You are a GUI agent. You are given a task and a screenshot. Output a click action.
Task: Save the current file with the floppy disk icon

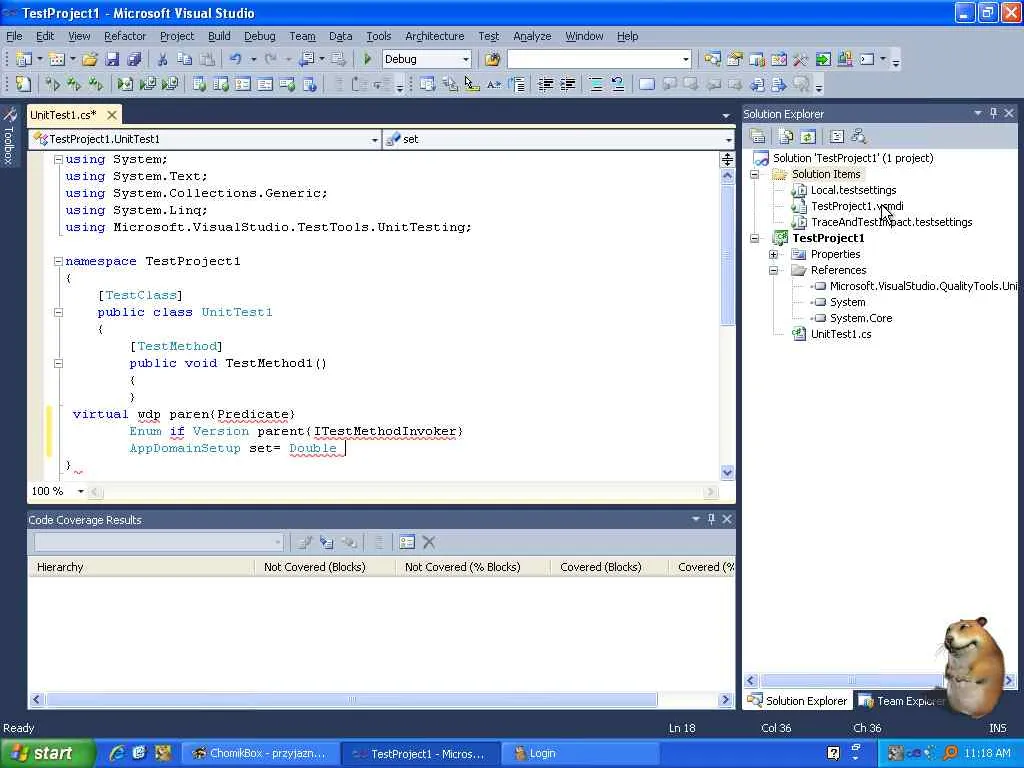[112, 59]
